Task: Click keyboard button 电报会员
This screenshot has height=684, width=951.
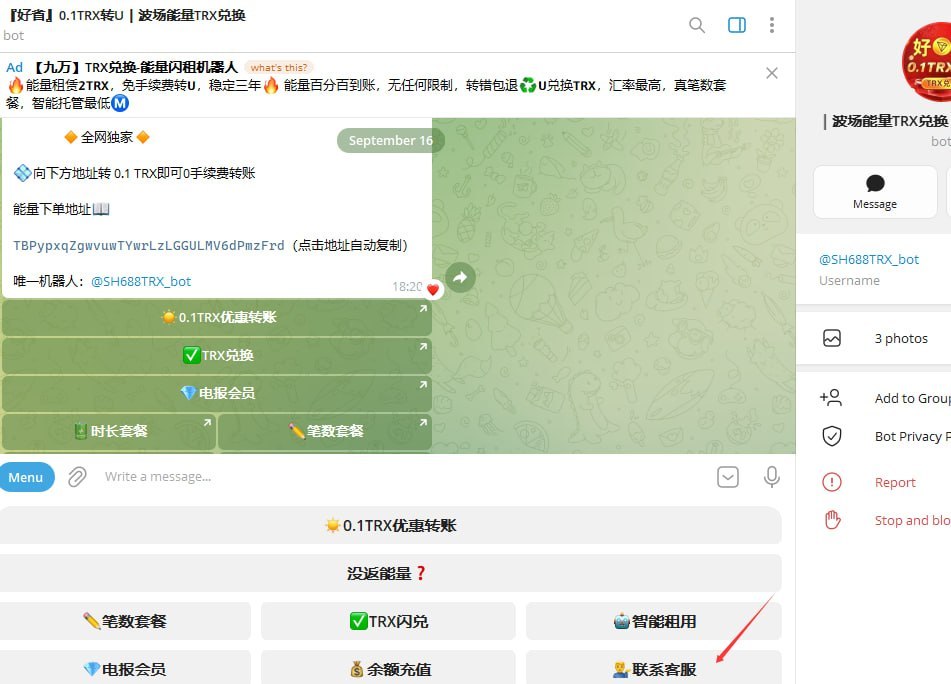Action: [125, 668]
